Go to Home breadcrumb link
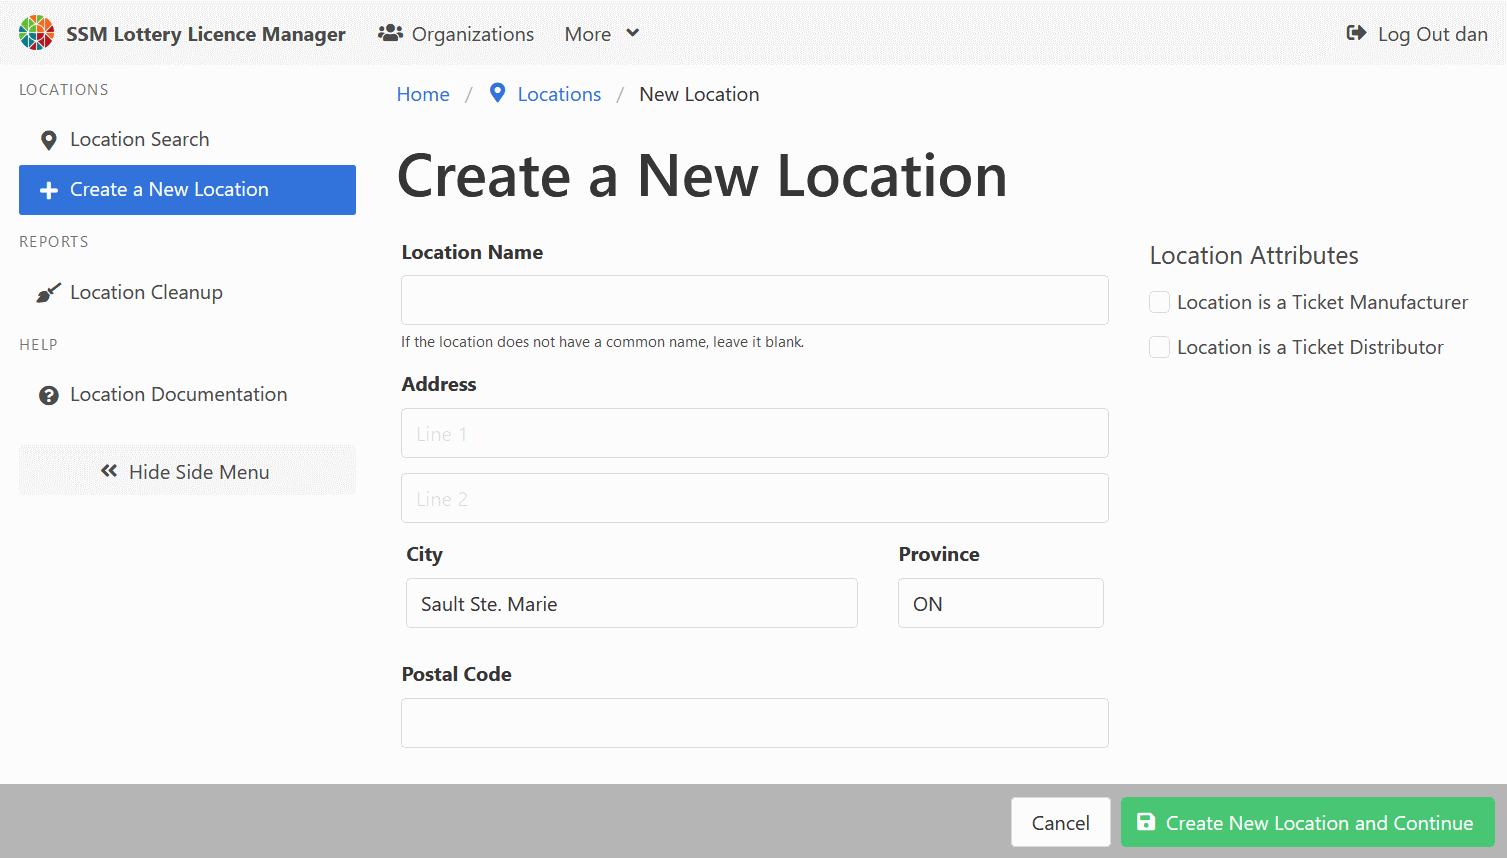 [x=423, y=94]
